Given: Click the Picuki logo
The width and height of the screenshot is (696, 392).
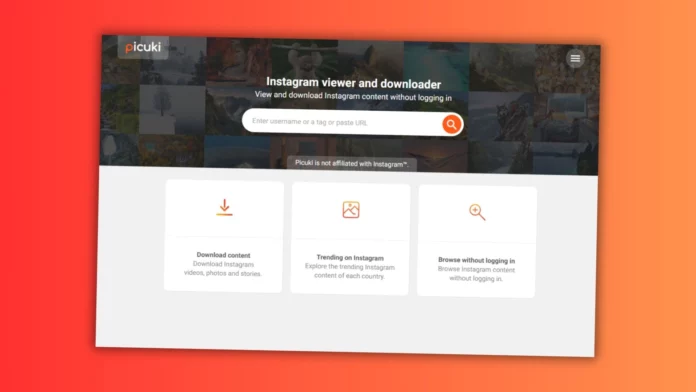Looking at the screenshot, I should point(143,47).
